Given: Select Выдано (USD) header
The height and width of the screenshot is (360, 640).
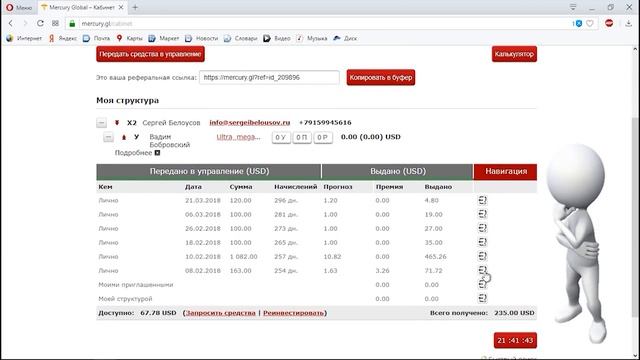Looking at the screenshot, I should 398,171.
